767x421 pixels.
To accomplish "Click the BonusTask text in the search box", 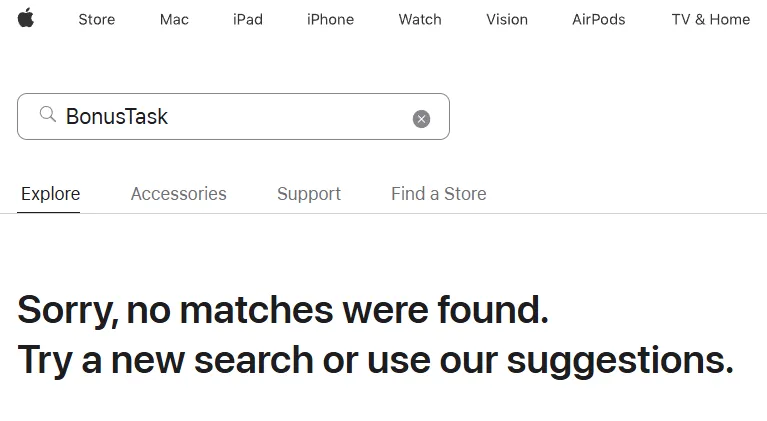I will click(117, 116).
